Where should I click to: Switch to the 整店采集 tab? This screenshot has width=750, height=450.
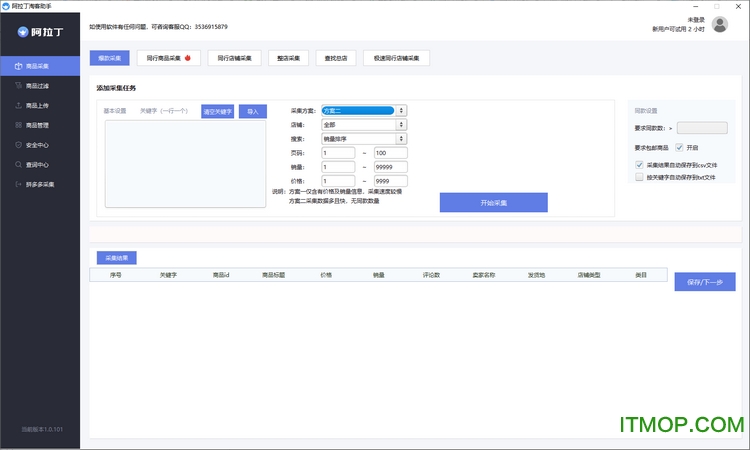[x=289, y=58]
